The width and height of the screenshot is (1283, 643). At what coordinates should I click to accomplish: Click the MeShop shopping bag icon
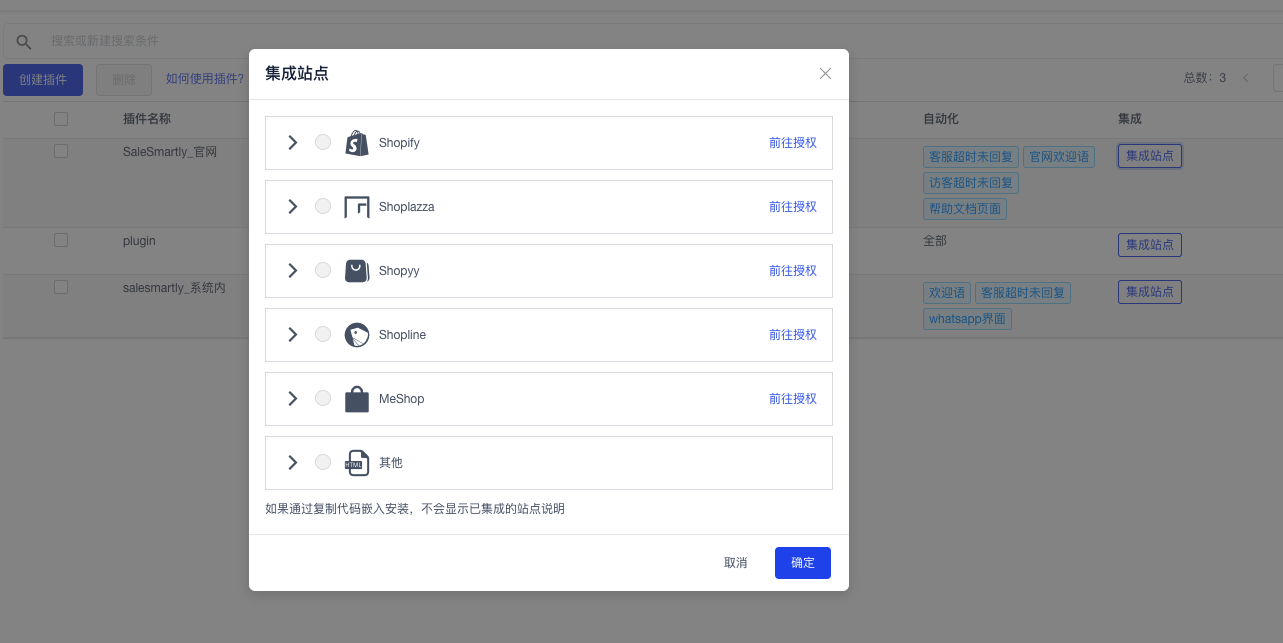[357, 399]
